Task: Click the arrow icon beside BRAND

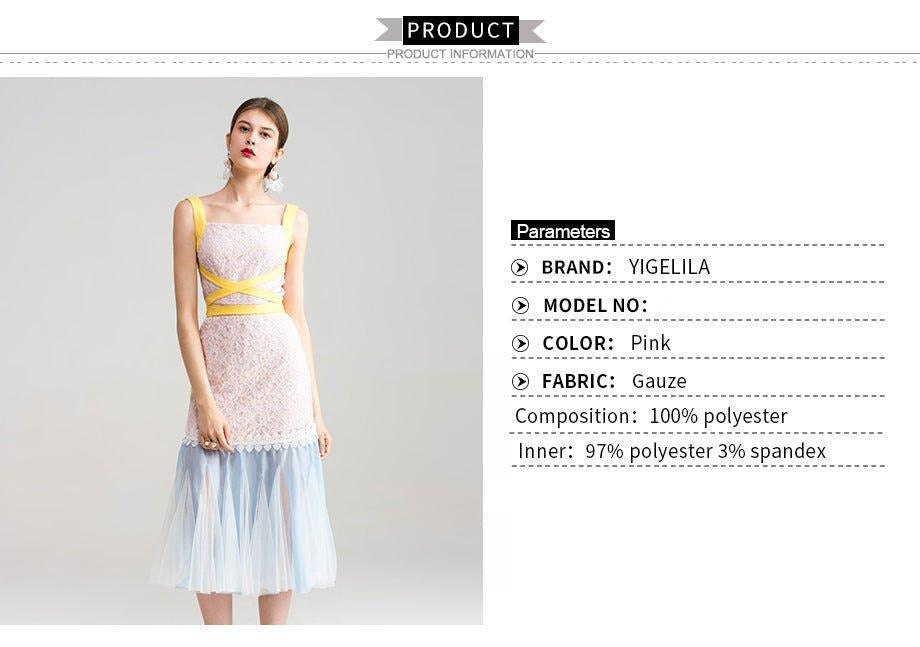Action: [x=519, y=267]
